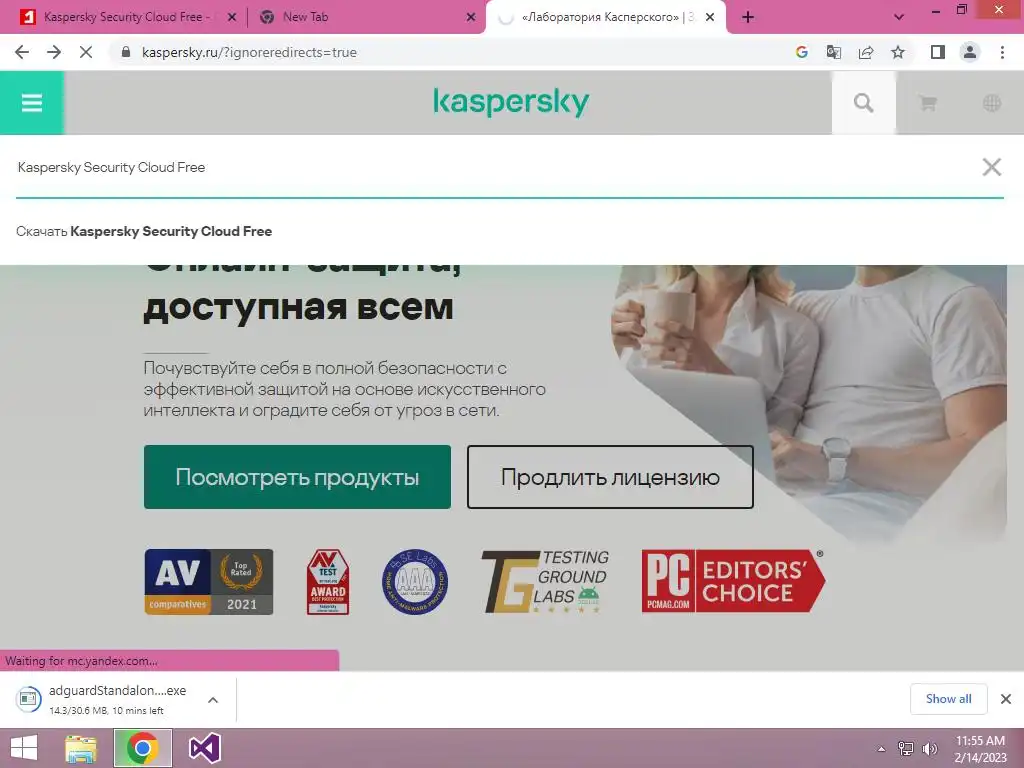Expand adguard download options chevron
1024x768 pixels.
[213, 699]
